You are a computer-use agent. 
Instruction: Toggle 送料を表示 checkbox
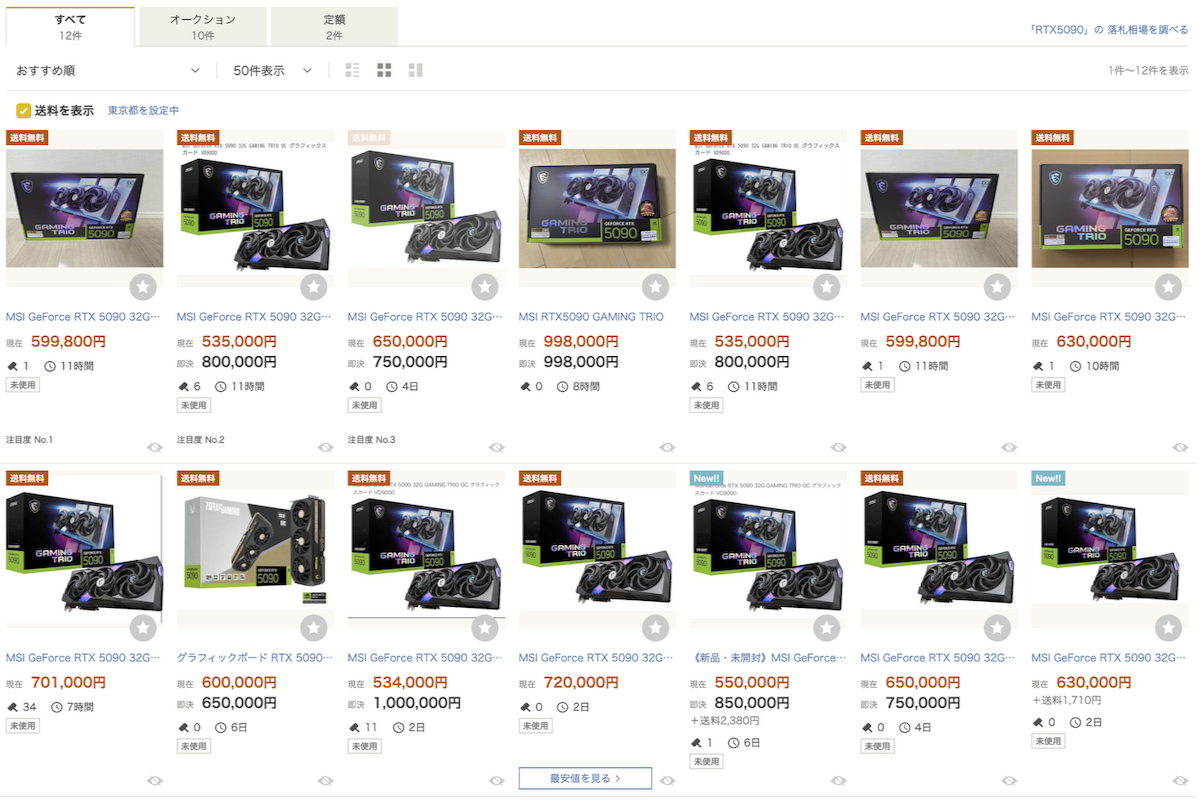[x=23, y=110]
